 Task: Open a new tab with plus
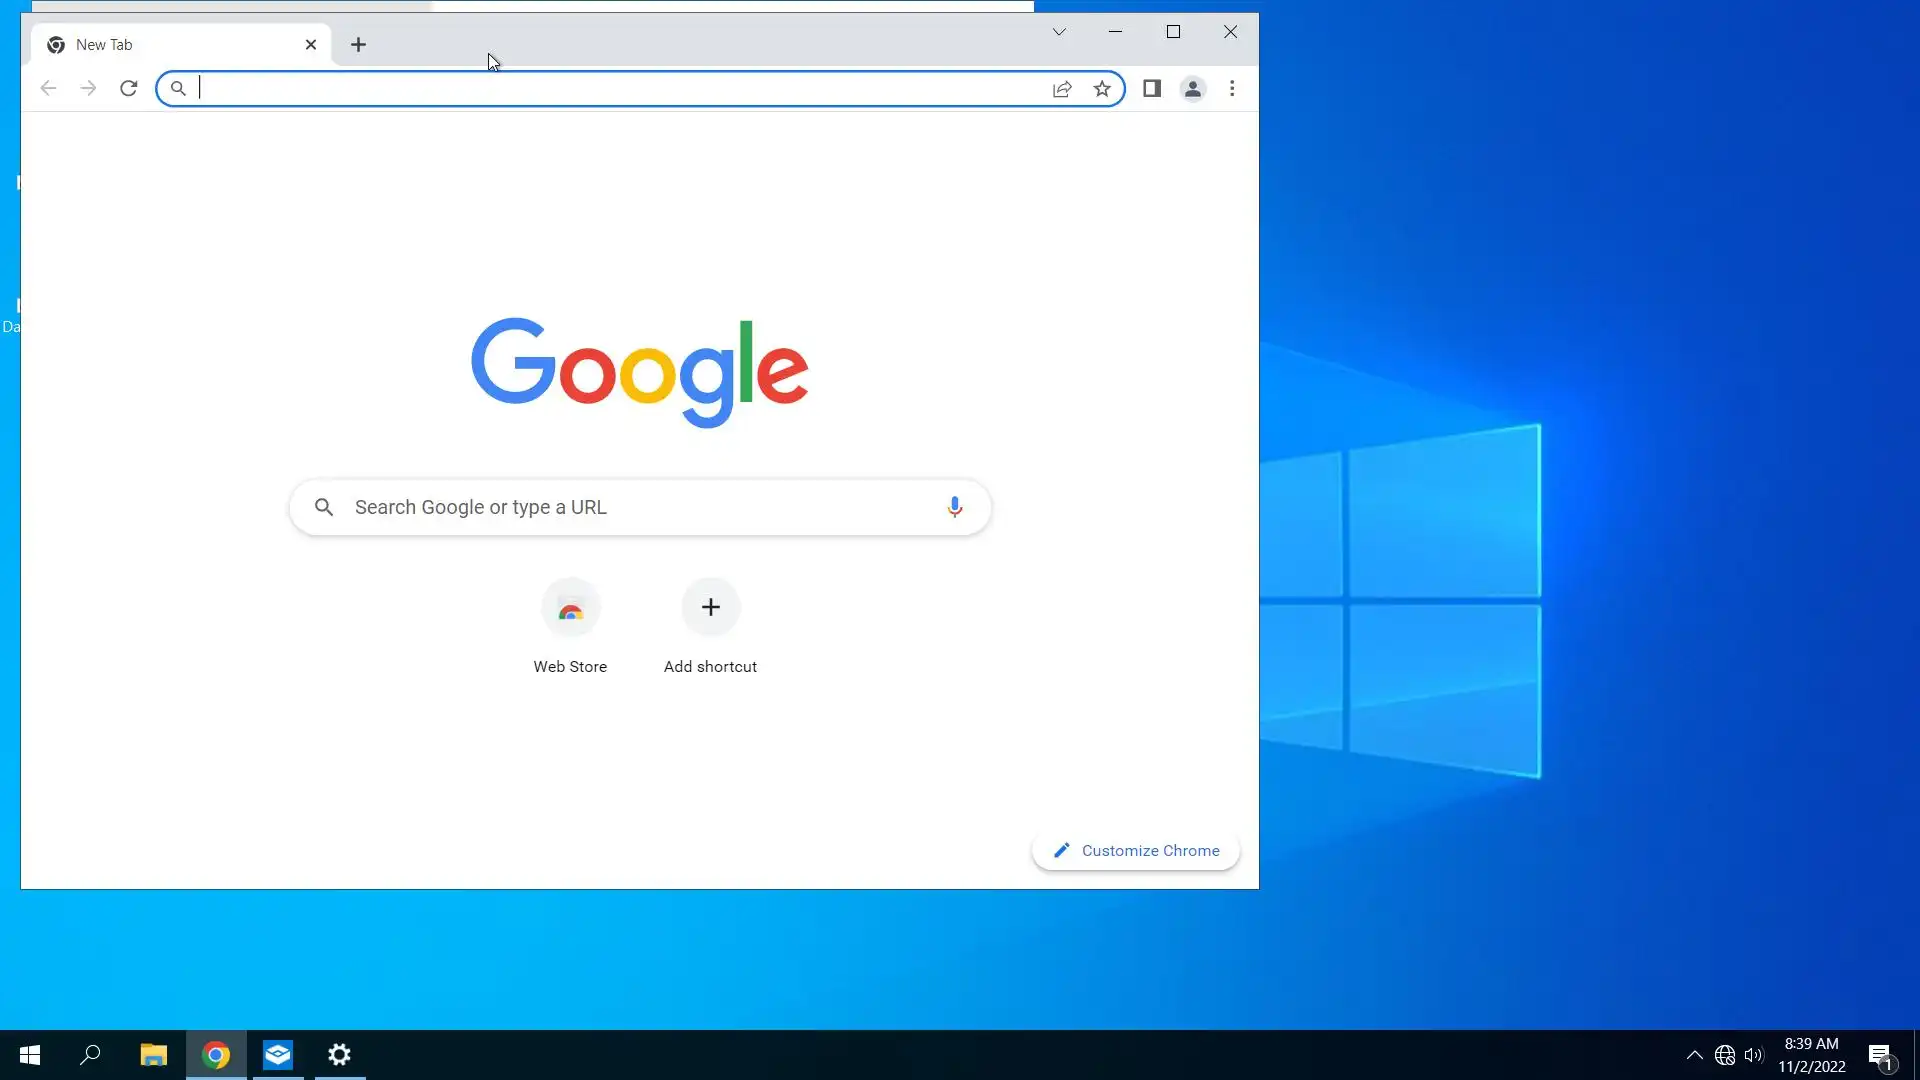358,44
